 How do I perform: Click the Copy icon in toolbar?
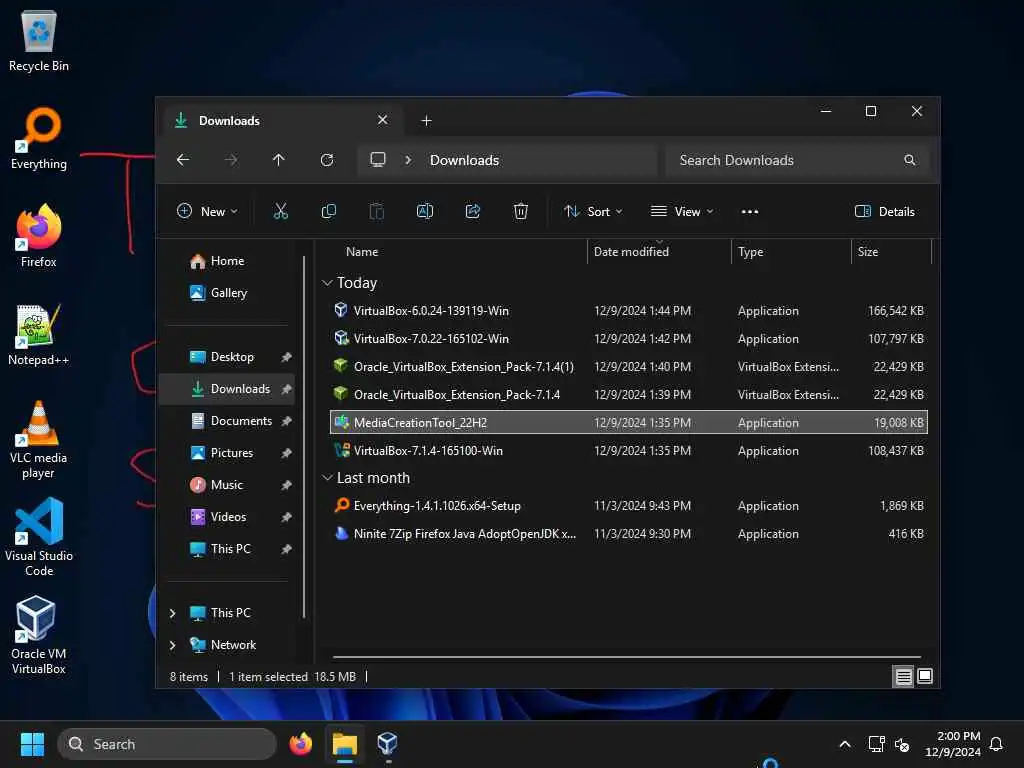[x=328, y=211]
